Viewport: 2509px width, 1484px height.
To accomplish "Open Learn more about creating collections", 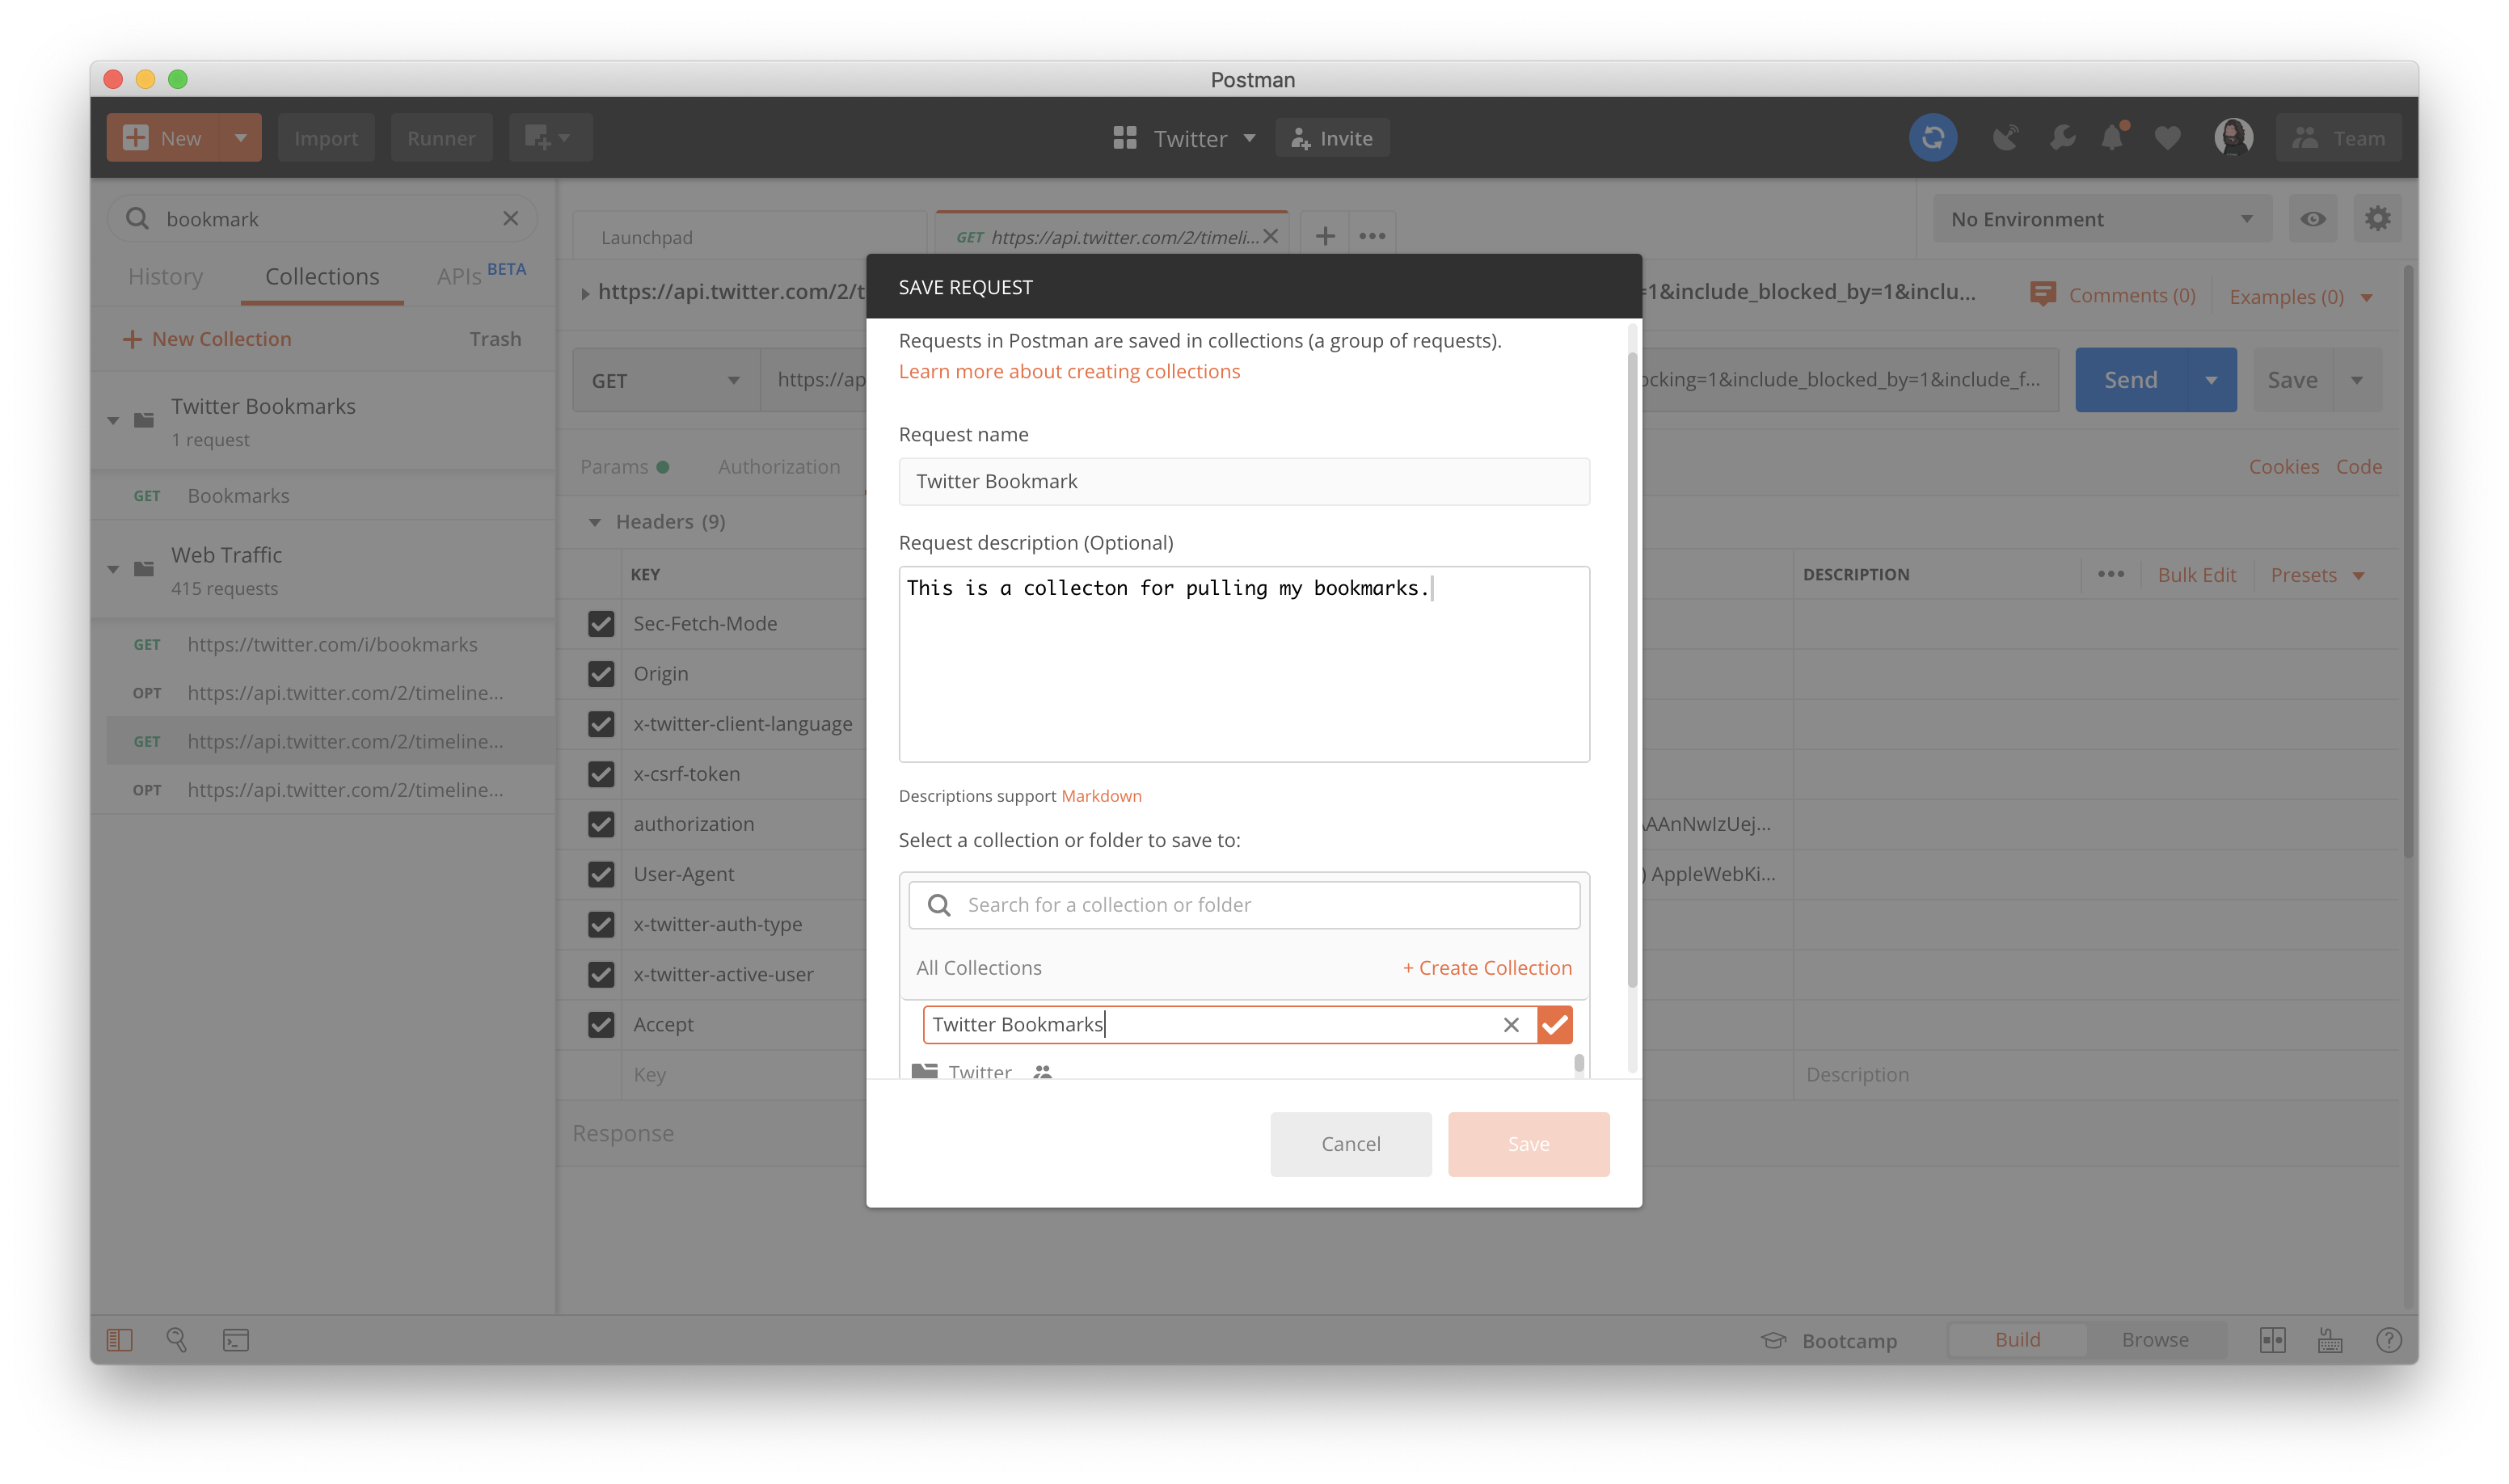I will click(x=1069, y=371).
